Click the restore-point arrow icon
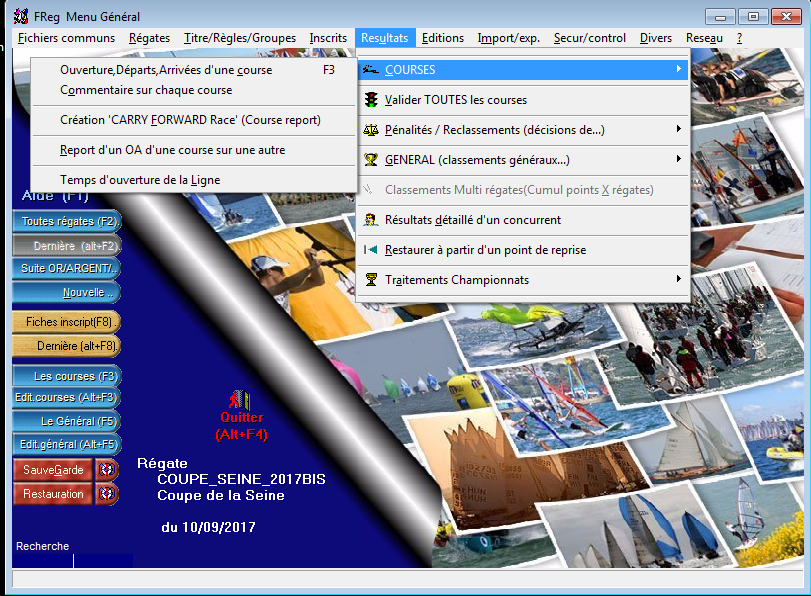This screenshot has width=811, height=596. tap(370, 250)
